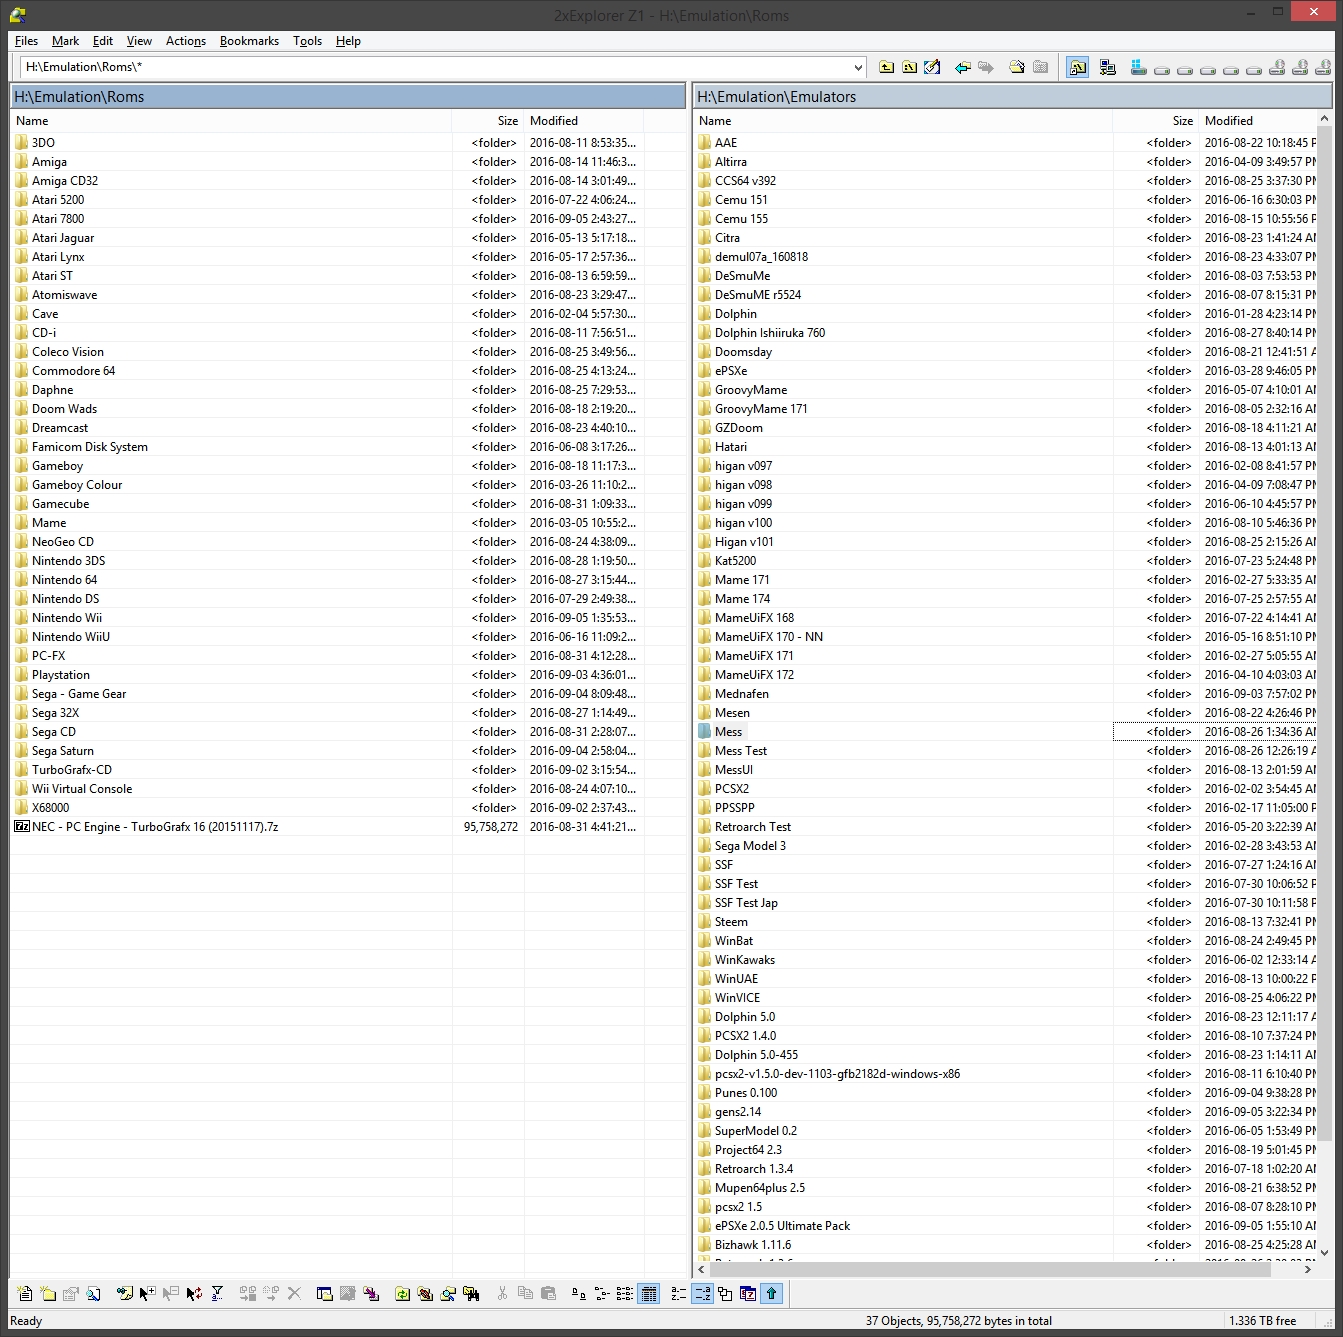
Task: Select the Mednafen folder
Action: tap(742, 694)
